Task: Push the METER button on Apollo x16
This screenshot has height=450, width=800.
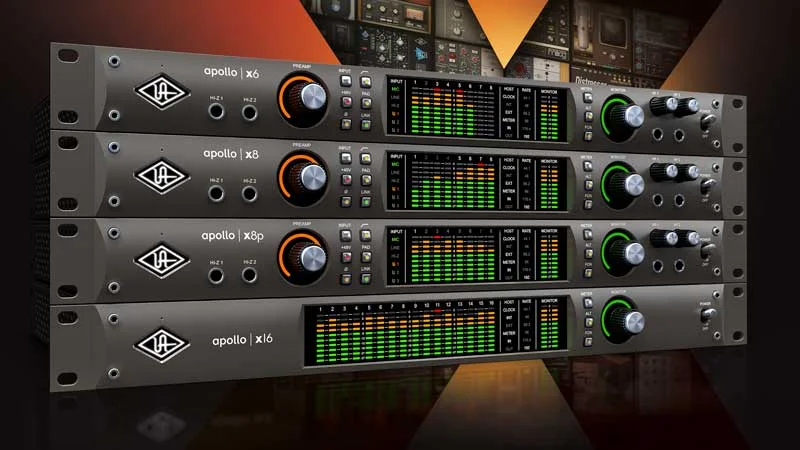Action: coord(588,303)
